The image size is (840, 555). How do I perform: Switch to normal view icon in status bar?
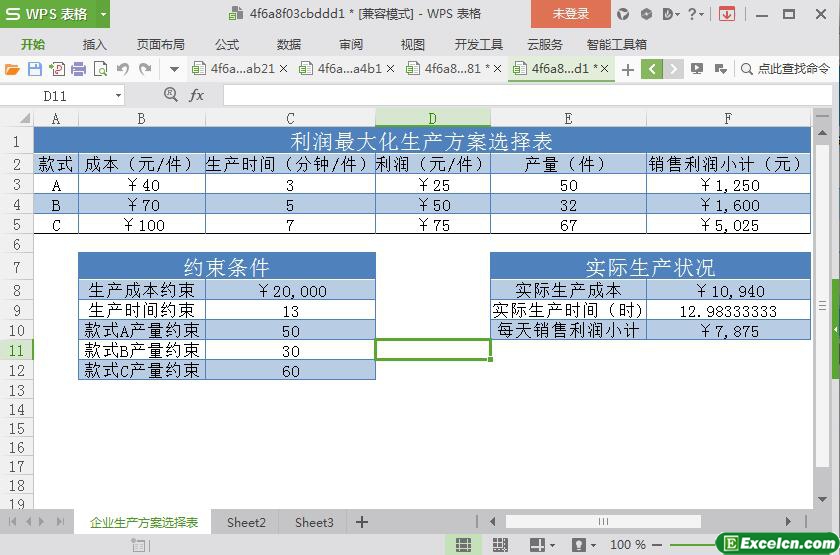(x=463, y=545)
